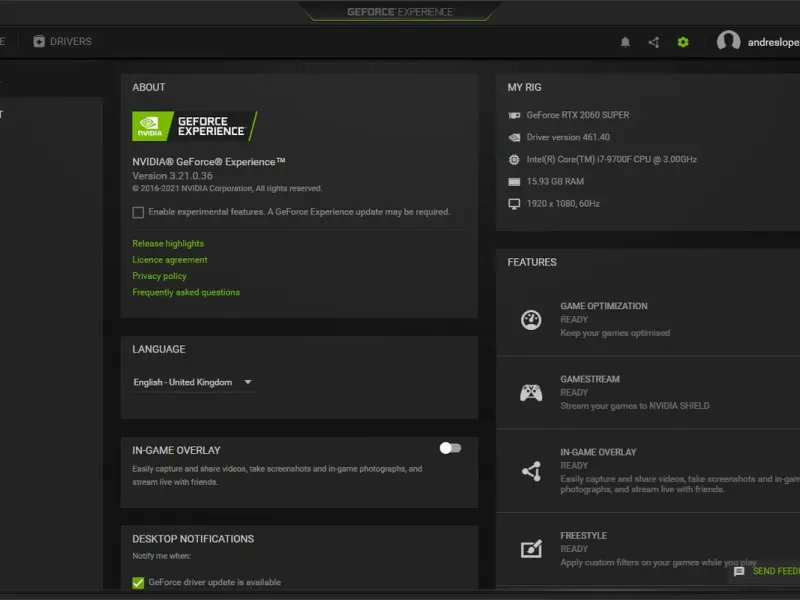The width and height of the screenshot is (800, 600).
Task: Click the Freestyle filter icon
Action: (531, 549)
